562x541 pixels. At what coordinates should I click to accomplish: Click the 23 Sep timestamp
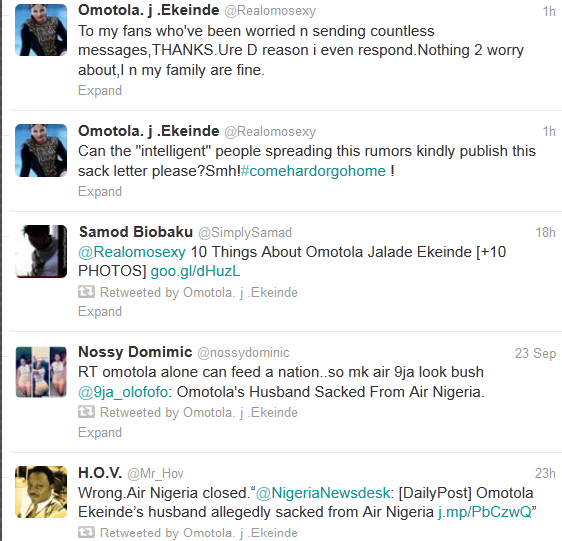(x=535, y=353)
